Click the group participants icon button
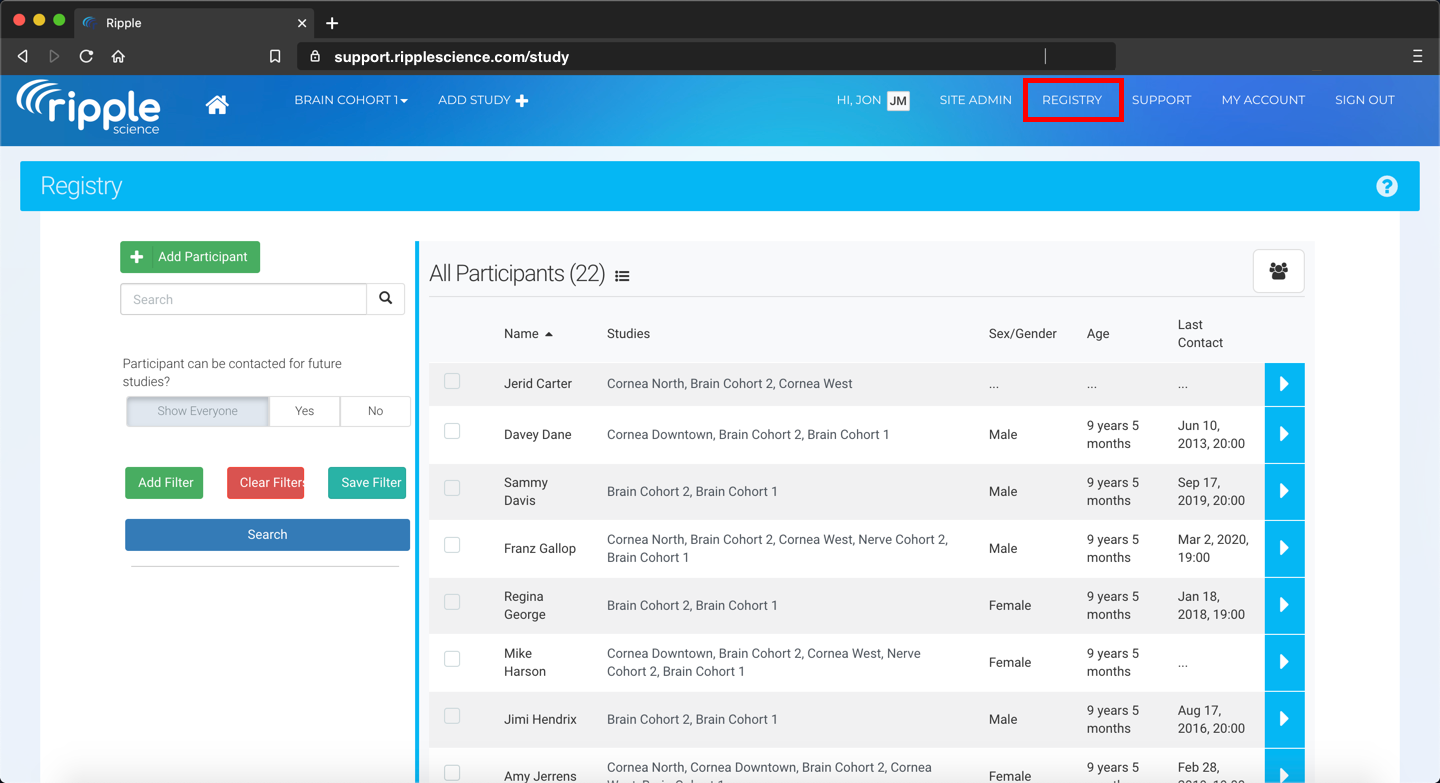 click(1278, 271)
